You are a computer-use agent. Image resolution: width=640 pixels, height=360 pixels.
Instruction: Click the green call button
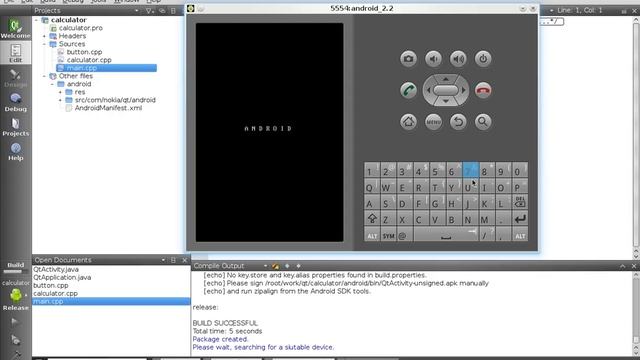coord(408,90)
